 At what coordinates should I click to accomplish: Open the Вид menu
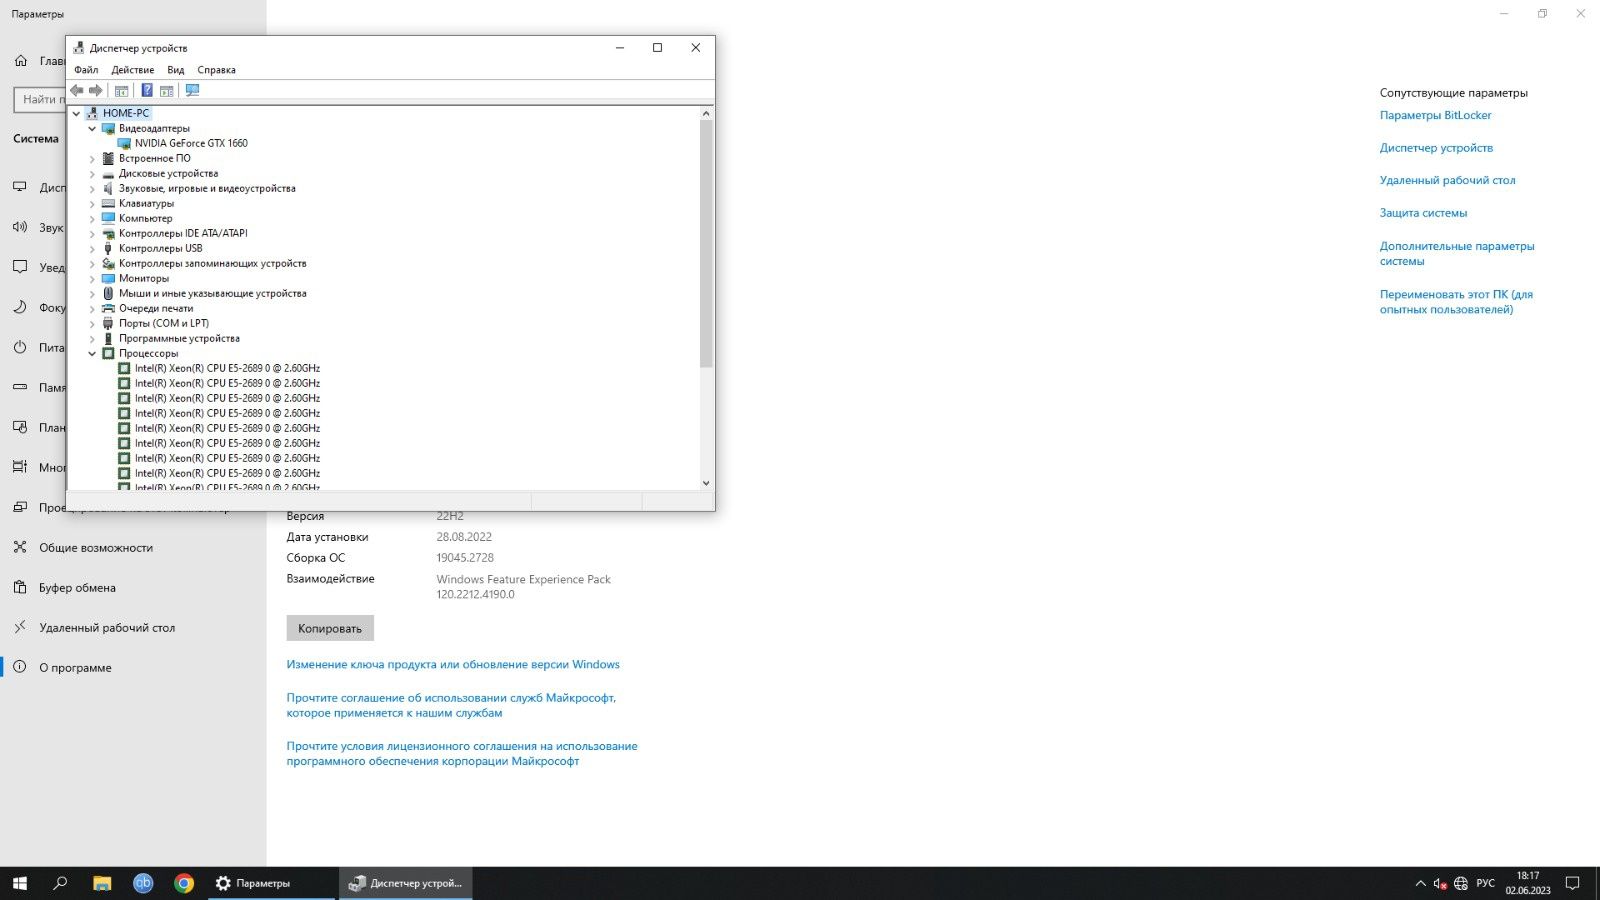pos(176,70)
